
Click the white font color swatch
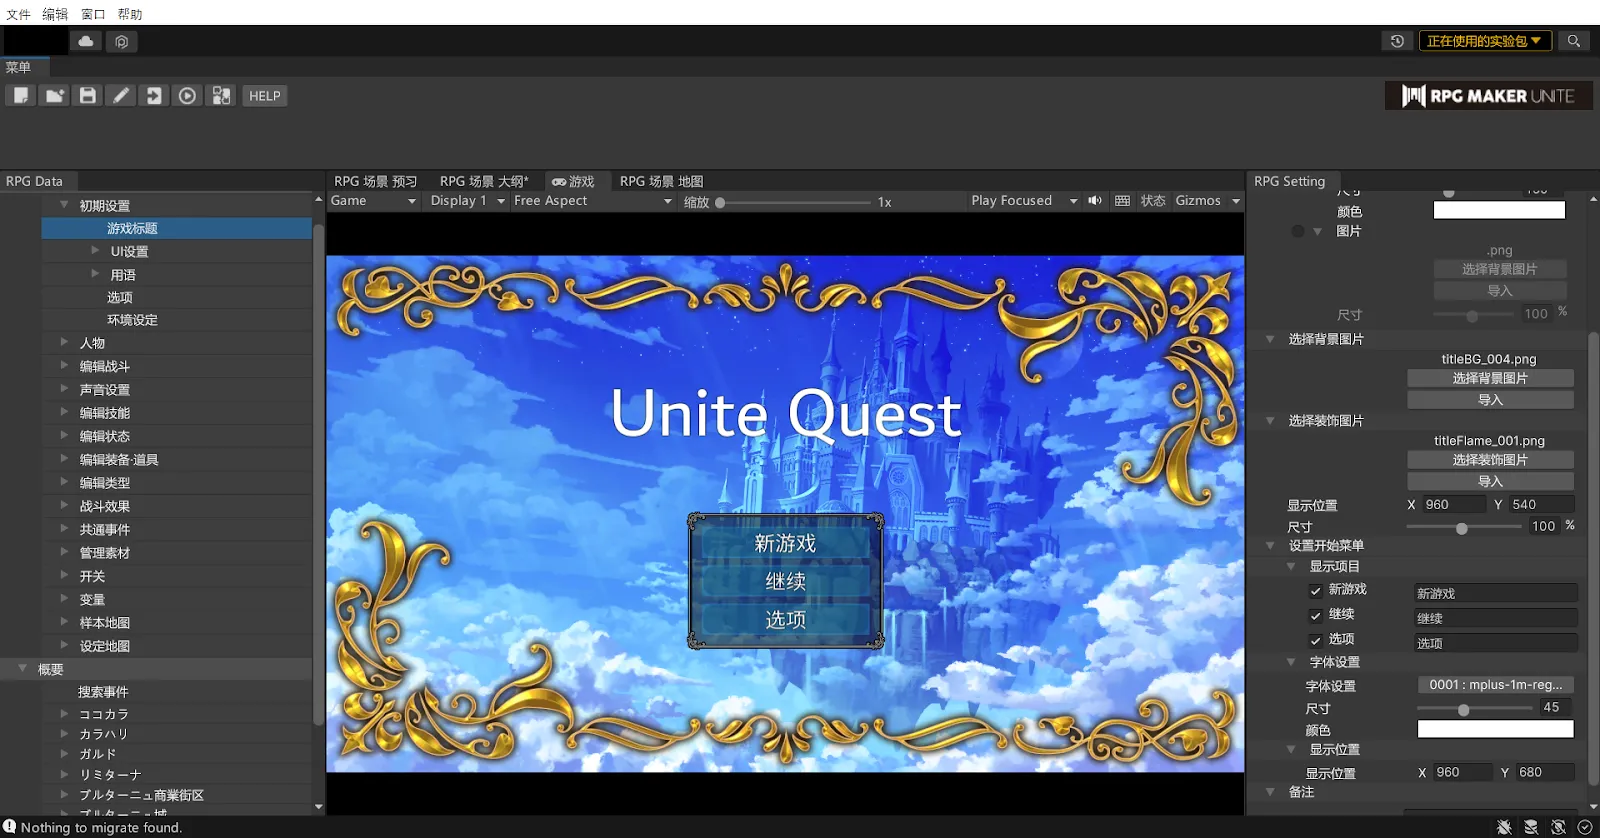1495,730
